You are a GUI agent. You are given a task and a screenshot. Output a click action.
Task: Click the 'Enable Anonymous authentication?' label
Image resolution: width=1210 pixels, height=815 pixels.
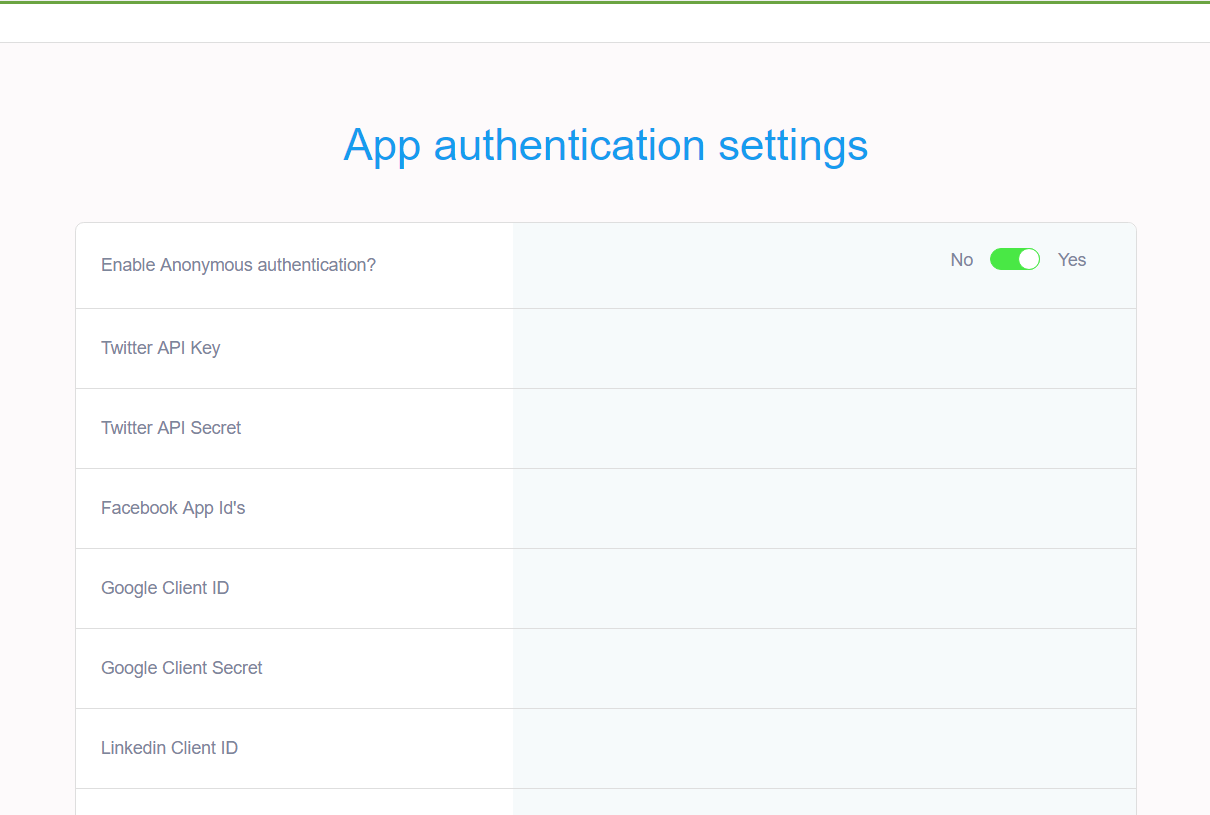point(238,265)
